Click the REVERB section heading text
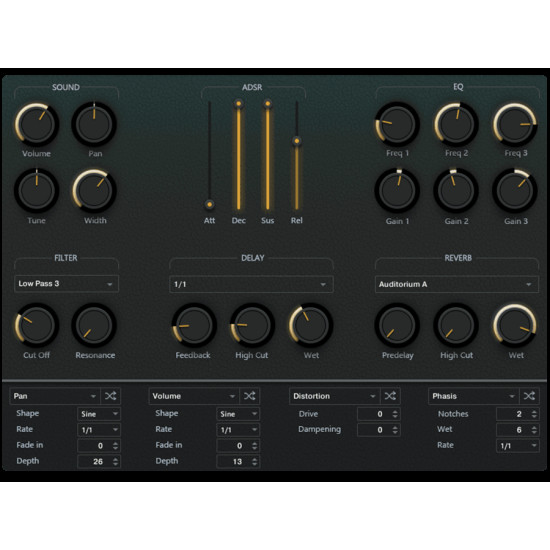Screen dimensions: 550x550 point(458,258)
